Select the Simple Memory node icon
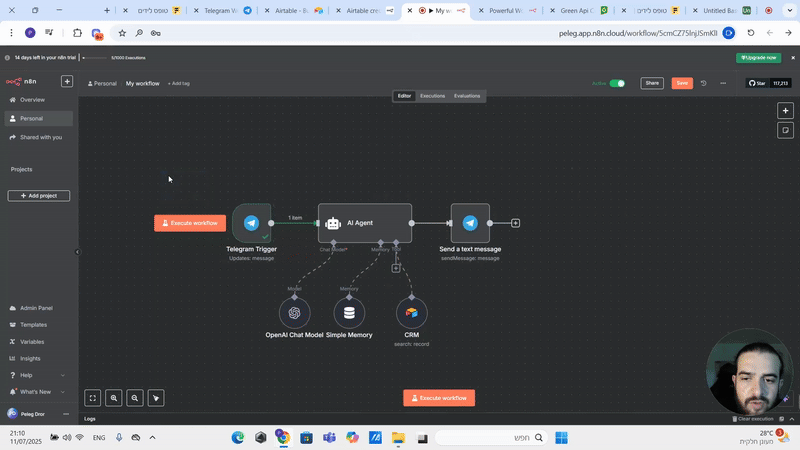 click(x=349, y=312)
